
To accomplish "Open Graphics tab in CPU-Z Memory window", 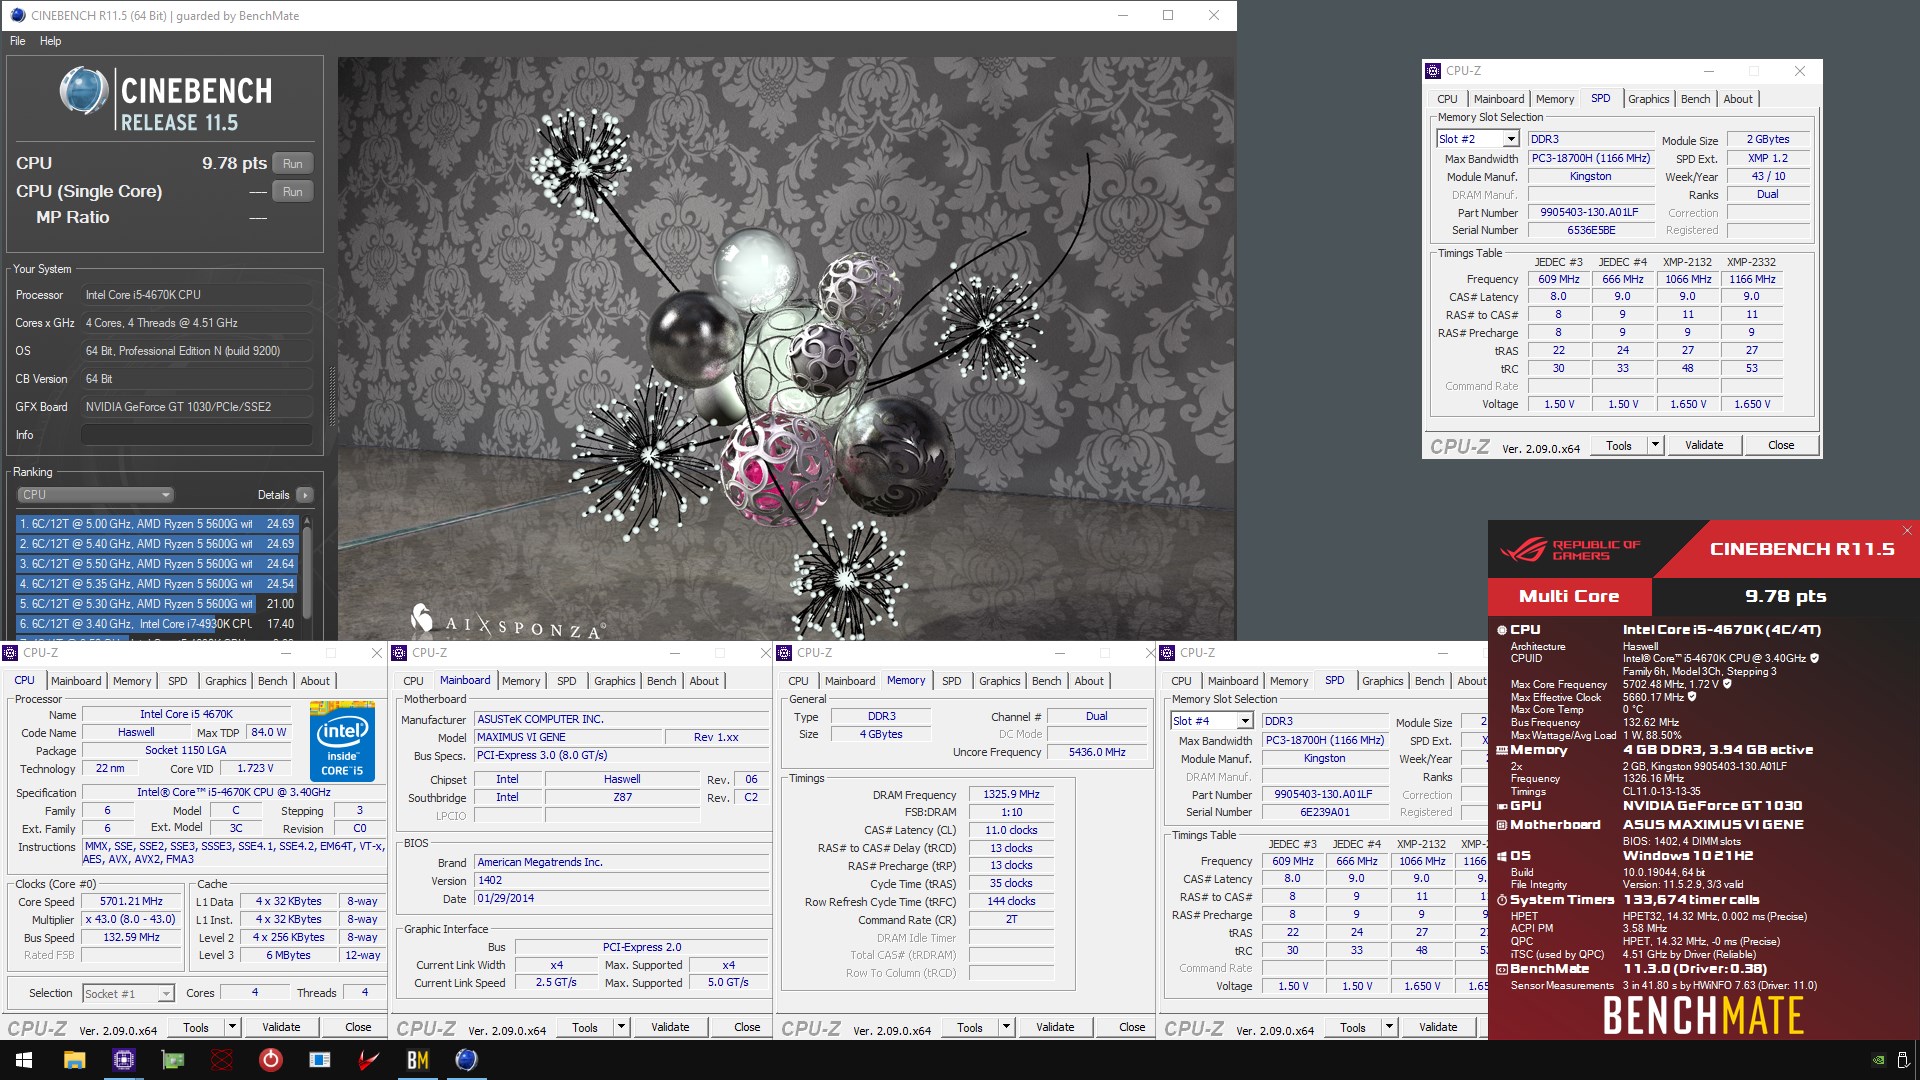I will [x=1000, y=681].
